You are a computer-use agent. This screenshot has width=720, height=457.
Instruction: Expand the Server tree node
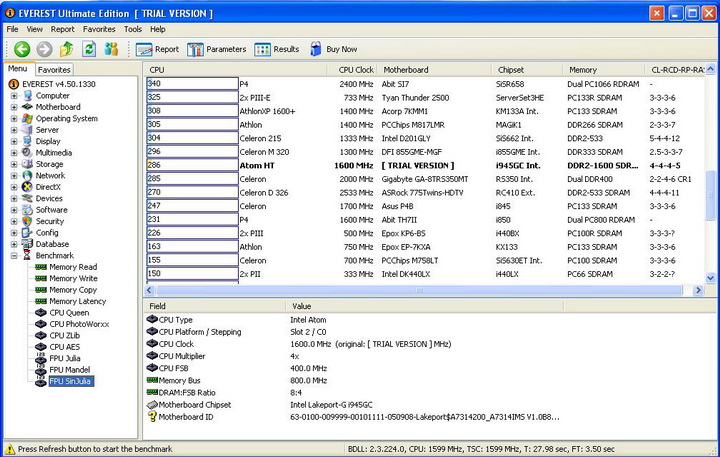pos(14,130)
